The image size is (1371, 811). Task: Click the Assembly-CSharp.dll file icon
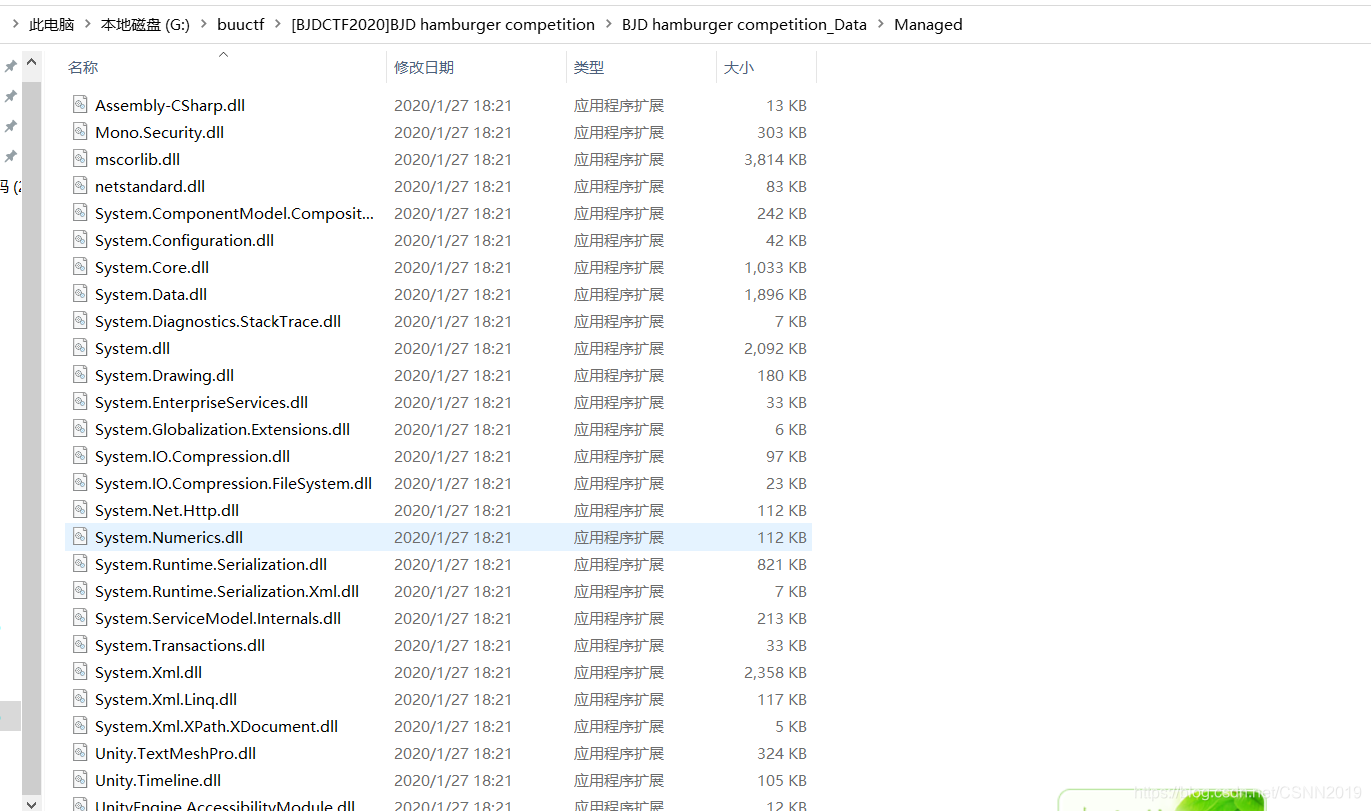(81, 105)
